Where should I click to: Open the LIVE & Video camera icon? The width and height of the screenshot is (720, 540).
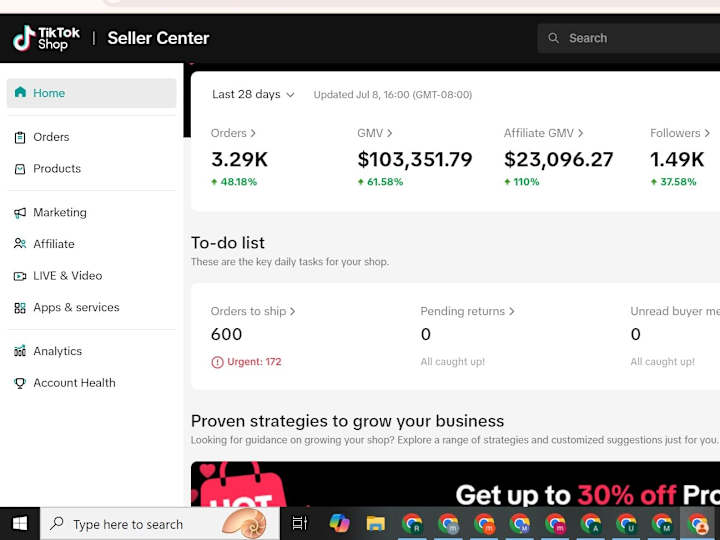tap(20, 276)
